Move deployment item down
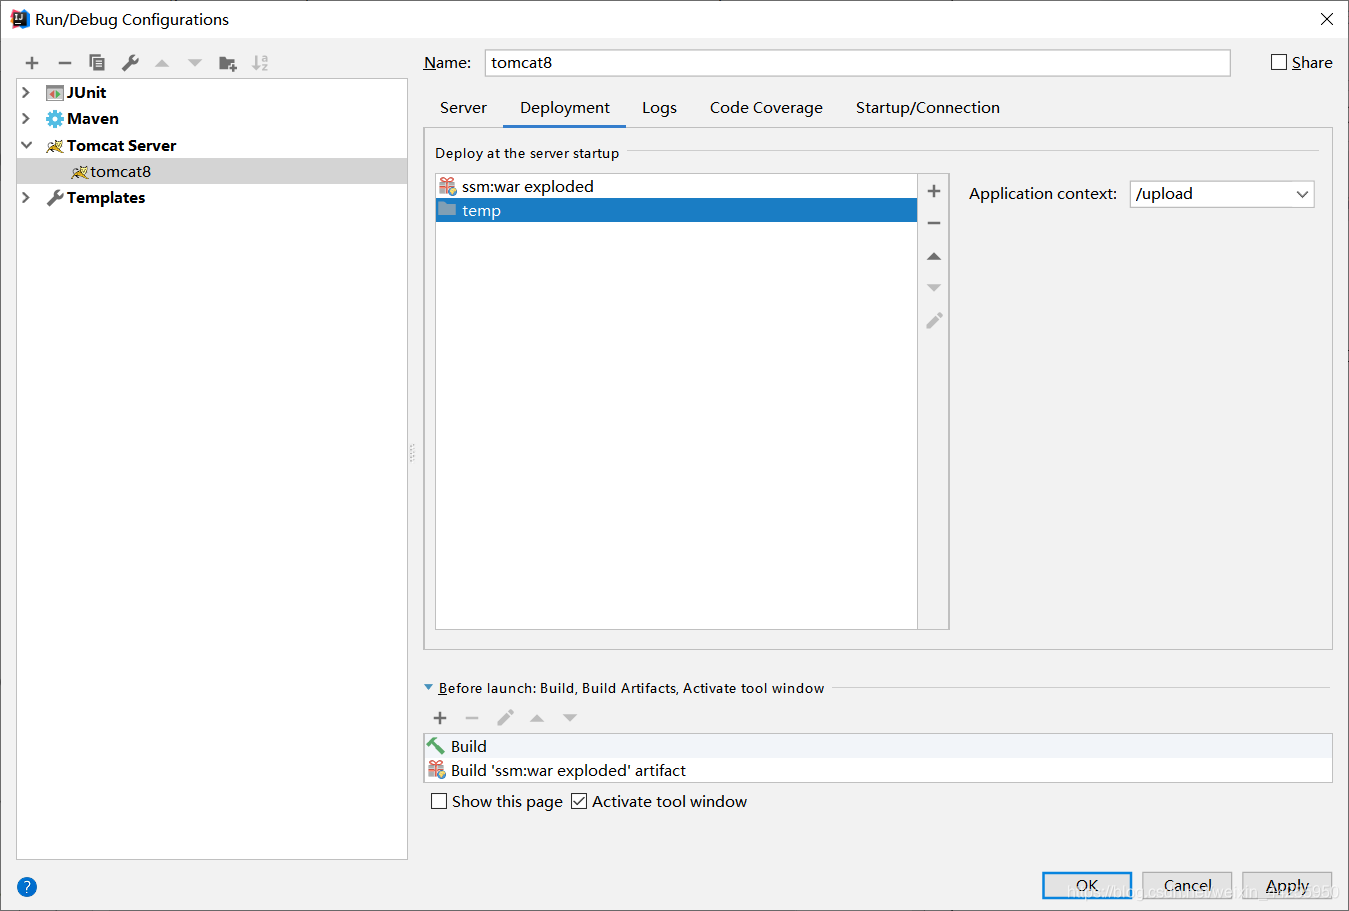Viewport: 1349px width, 911px height. coord(934,288)
